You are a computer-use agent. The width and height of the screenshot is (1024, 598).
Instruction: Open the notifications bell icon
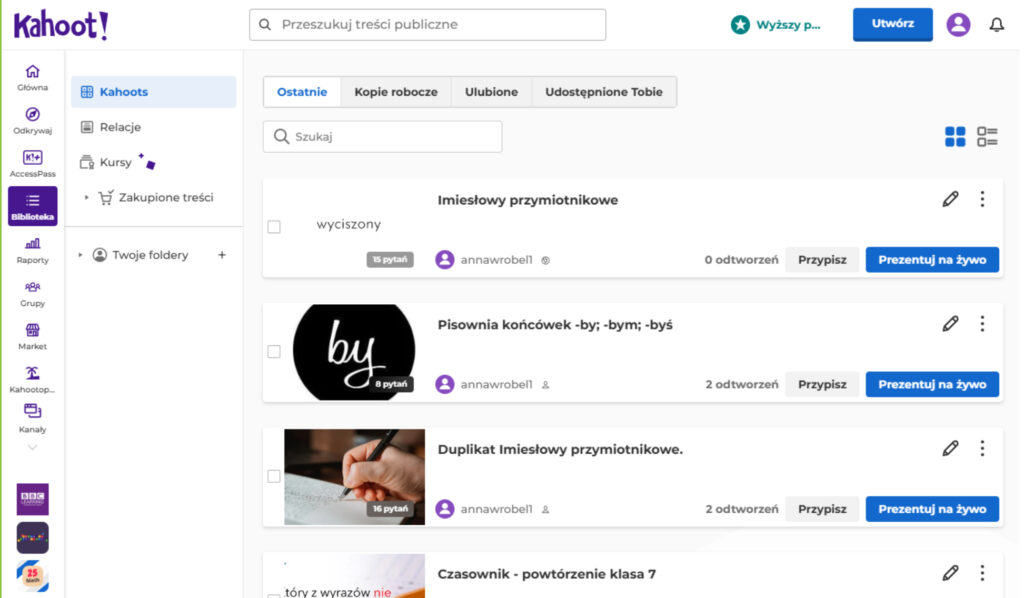pyautogui.click(x=996, y=25)
